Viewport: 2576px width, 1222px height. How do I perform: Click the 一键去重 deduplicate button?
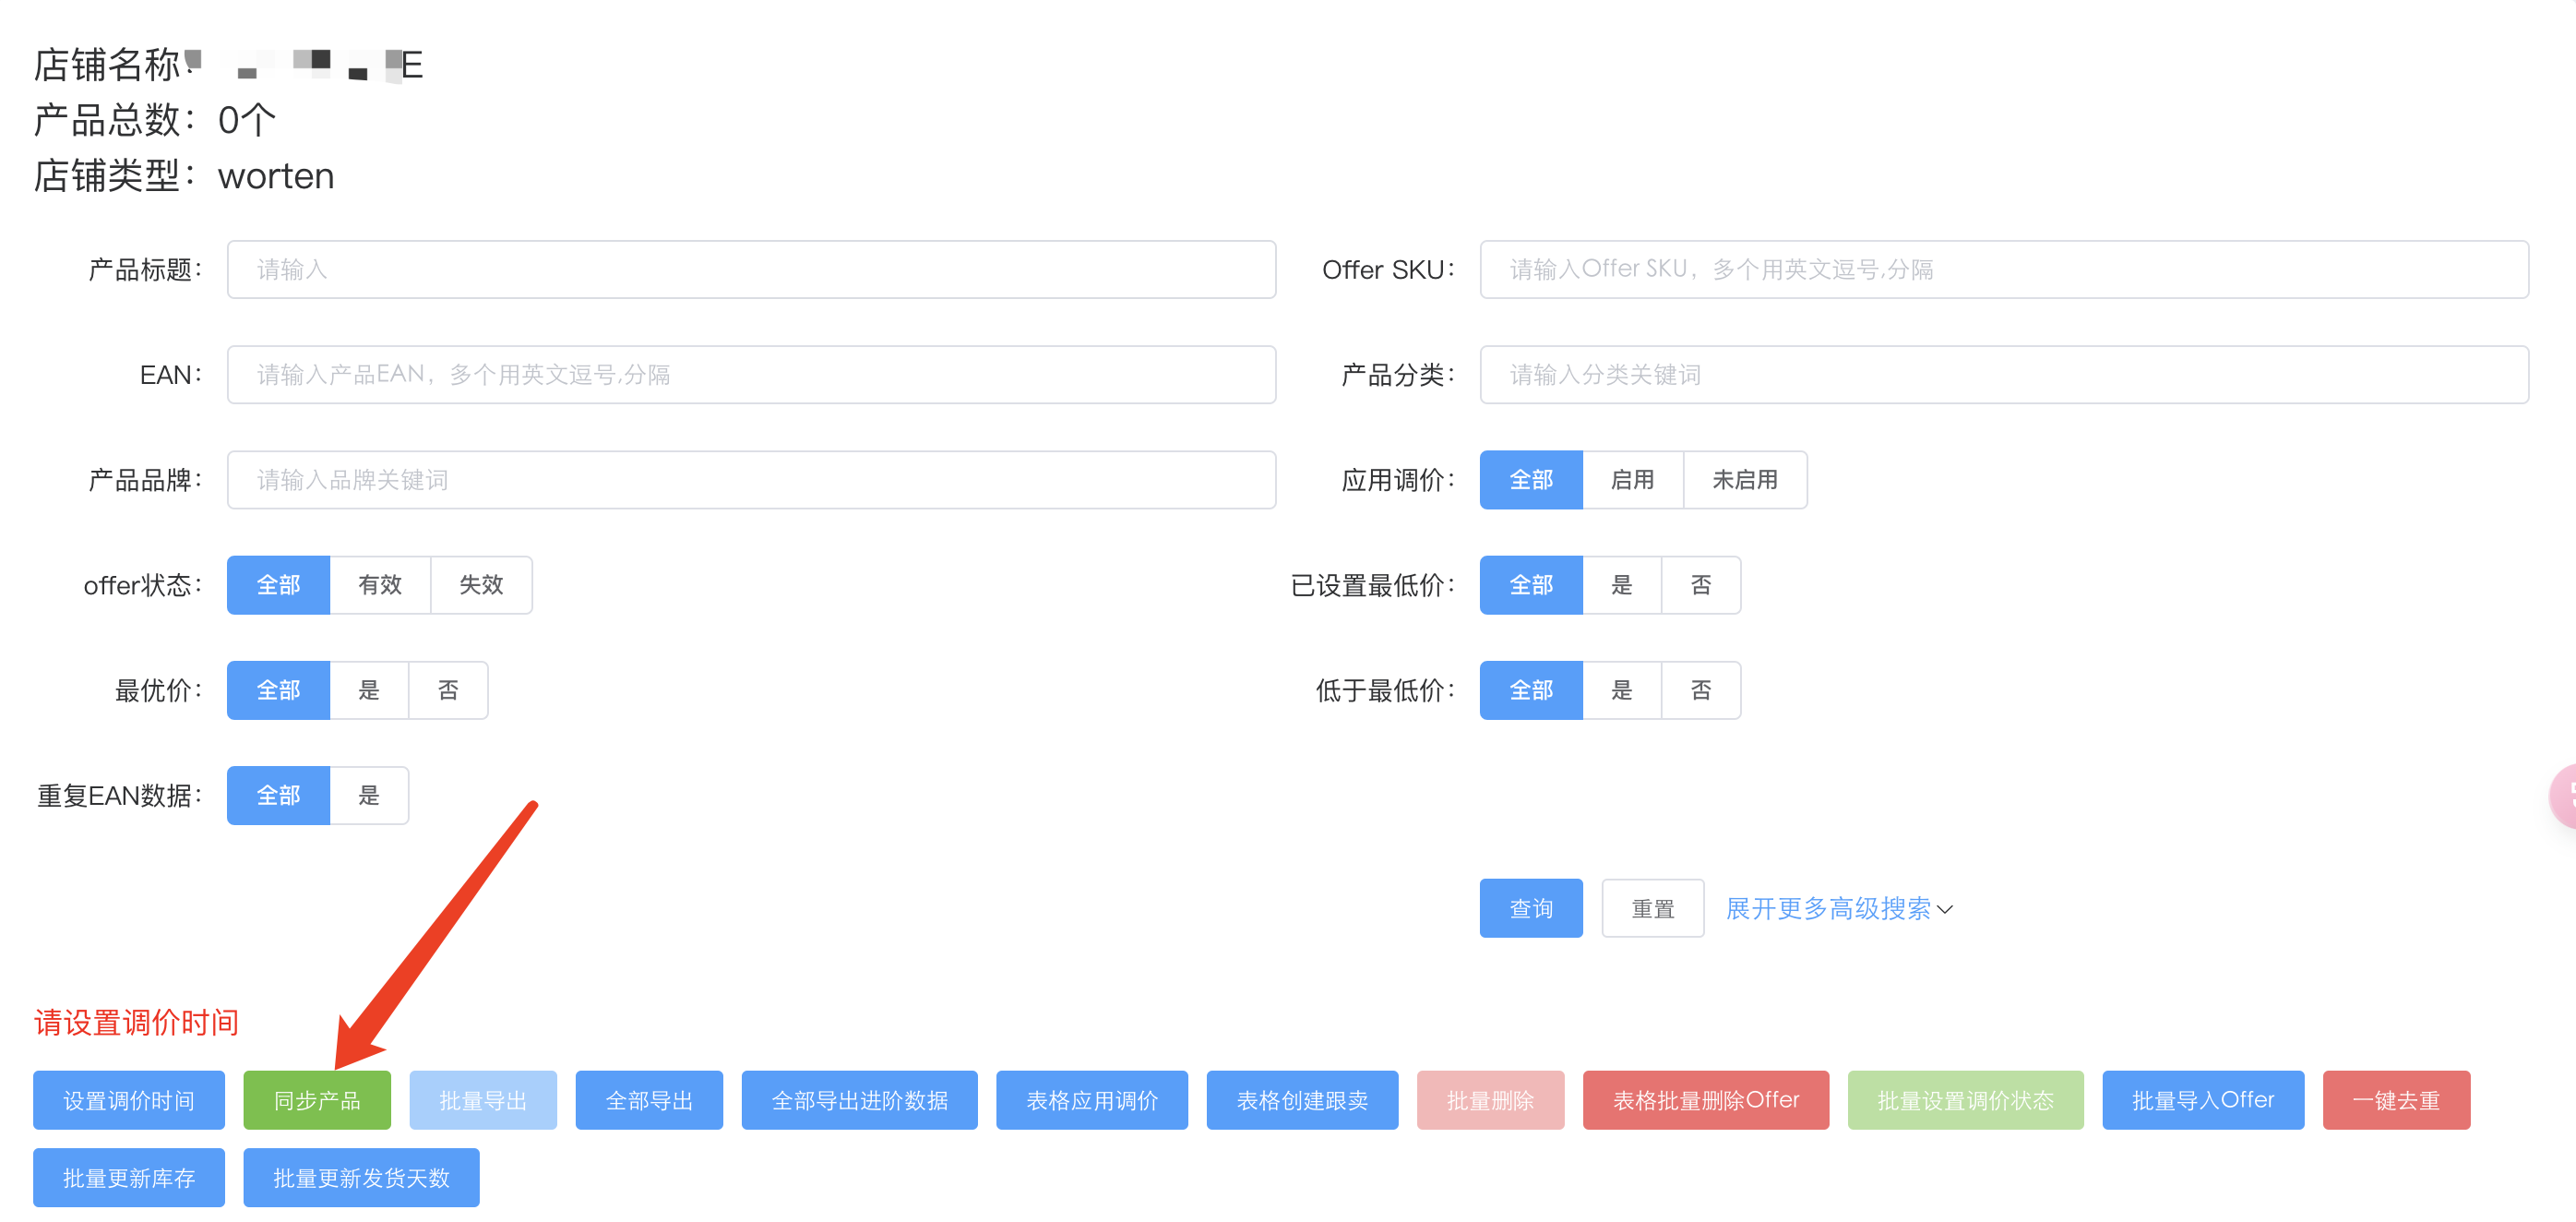point(2396,1099)
